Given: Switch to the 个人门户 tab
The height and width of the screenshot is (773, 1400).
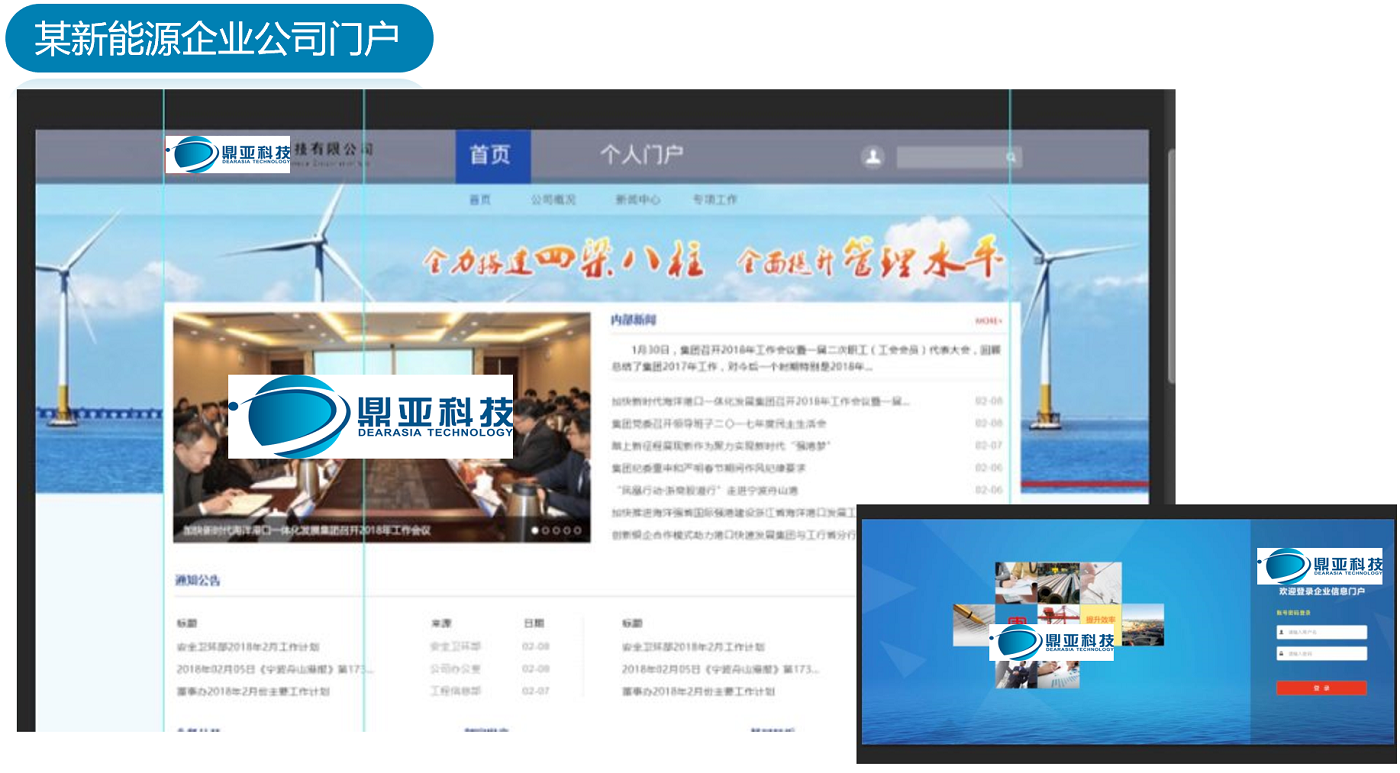Looking at the screenshot, I should point(641,155).
